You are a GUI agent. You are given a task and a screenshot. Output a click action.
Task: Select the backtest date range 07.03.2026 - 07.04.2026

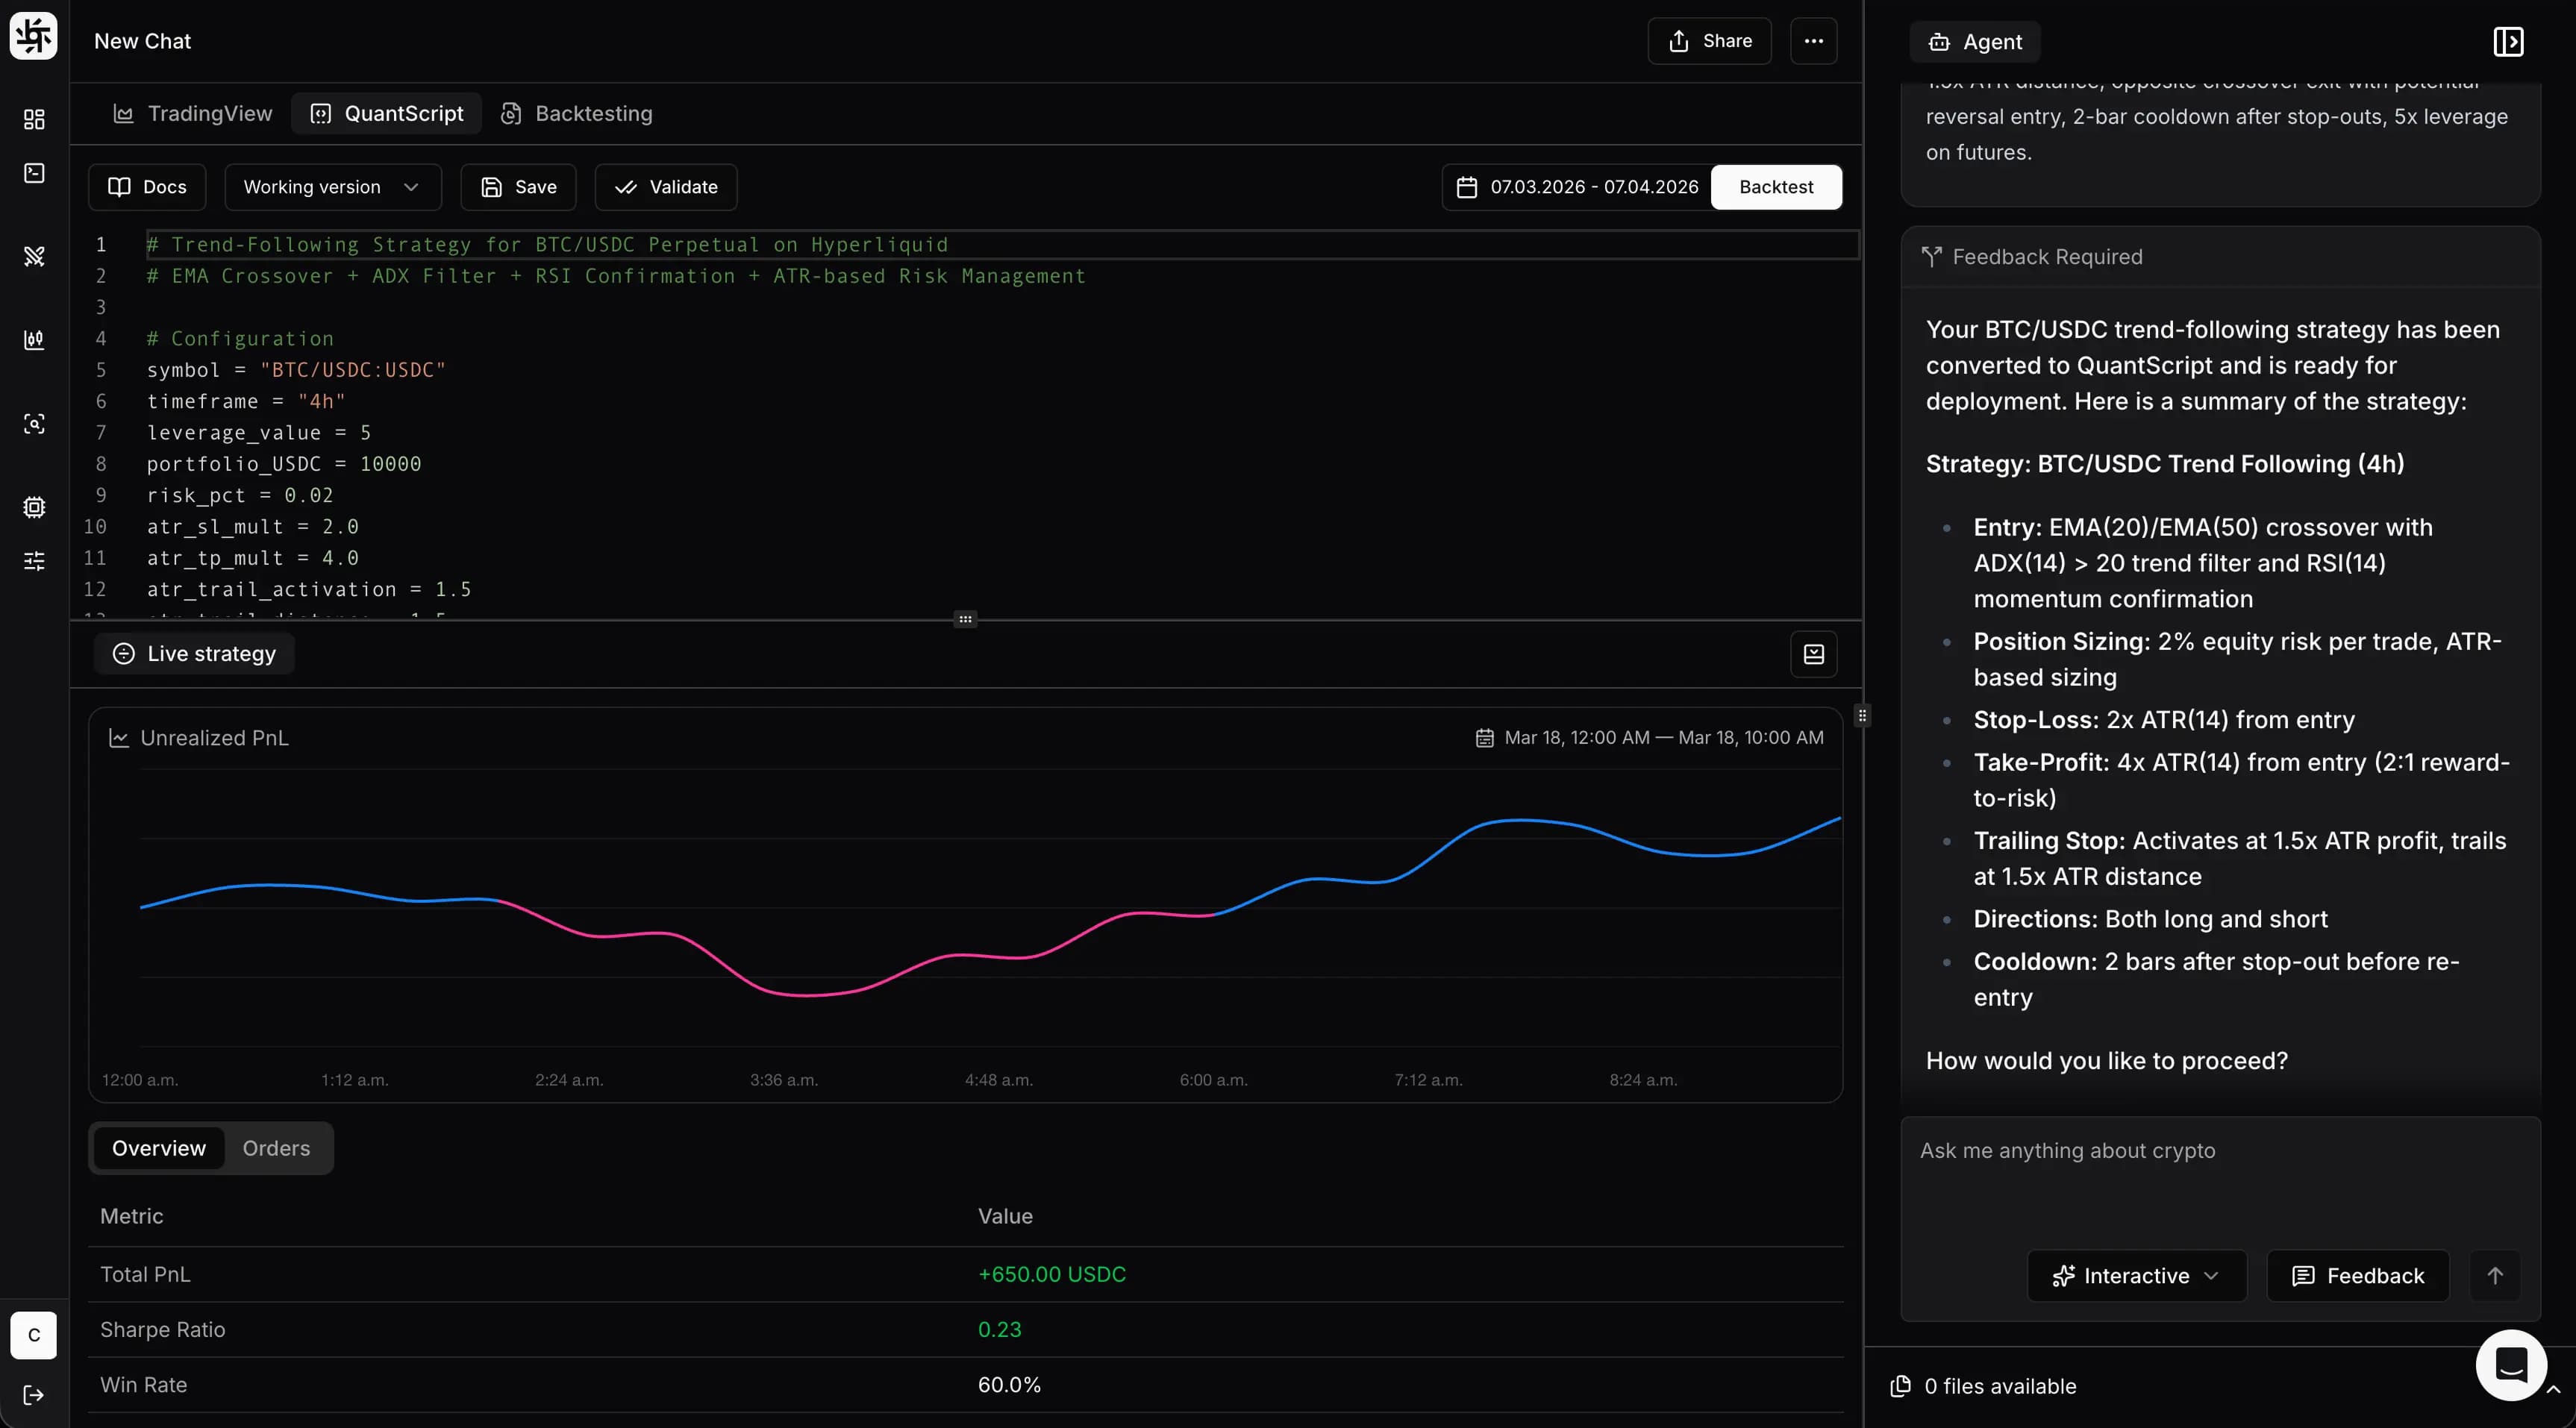tap(1577, 187)
